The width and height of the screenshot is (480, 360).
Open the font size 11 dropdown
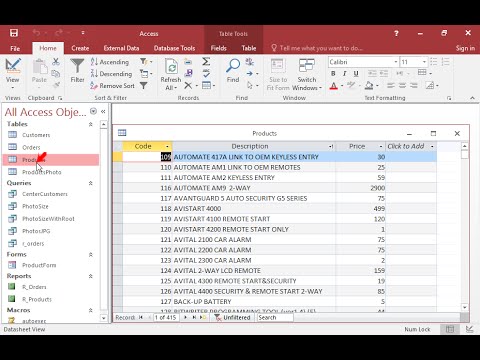pyautogui.click(x=424, y=62)
